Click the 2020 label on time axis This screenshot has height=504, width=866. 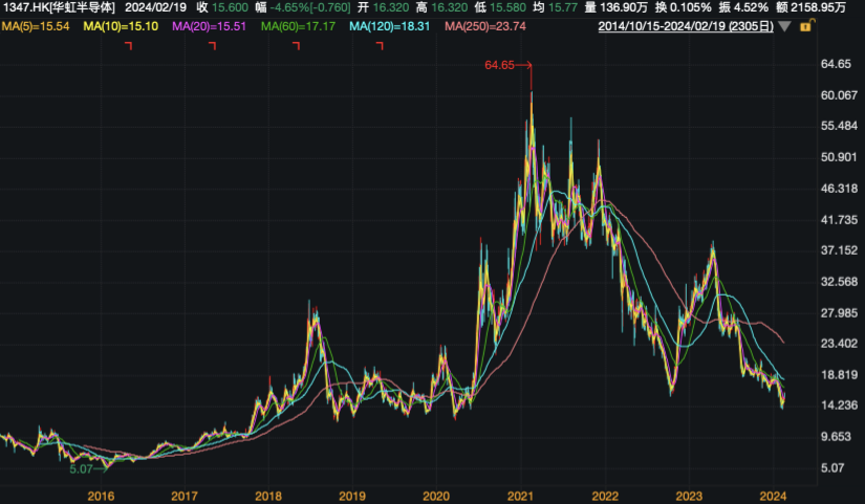436,496
